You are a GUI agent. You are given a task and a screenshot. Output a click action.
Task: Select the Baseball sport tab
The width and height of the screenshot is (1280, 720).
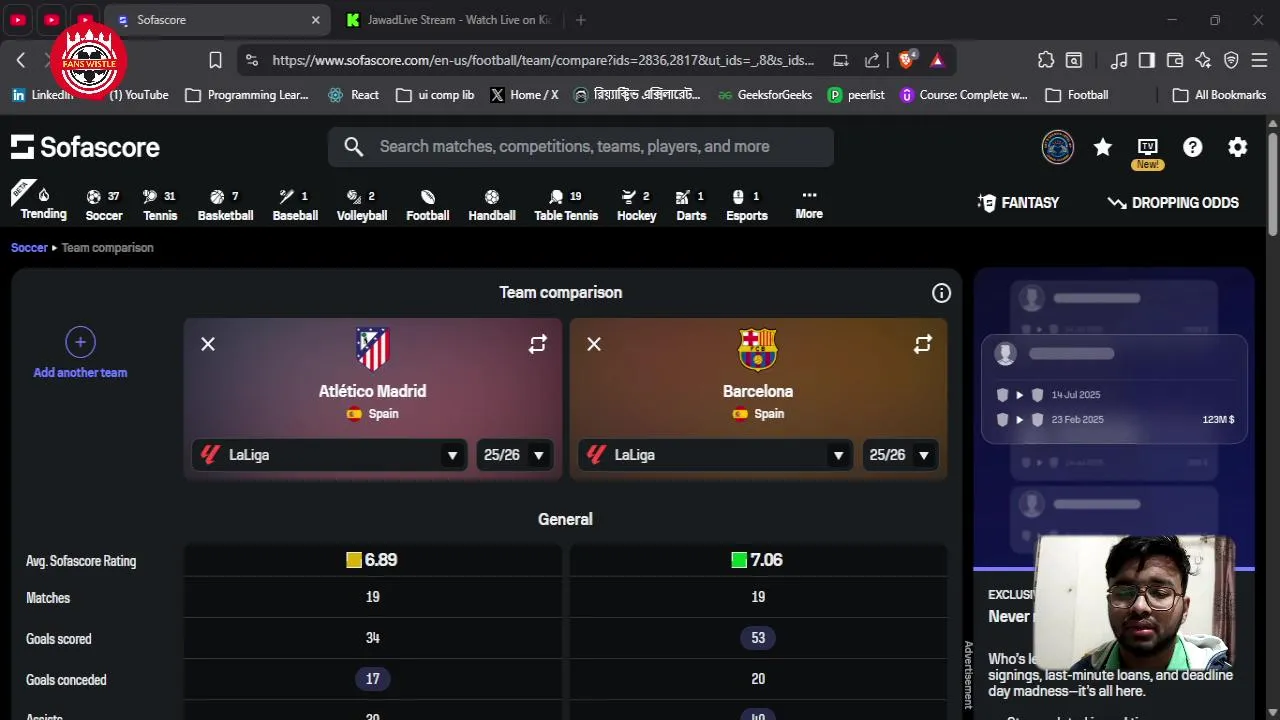tap(295, 205)
